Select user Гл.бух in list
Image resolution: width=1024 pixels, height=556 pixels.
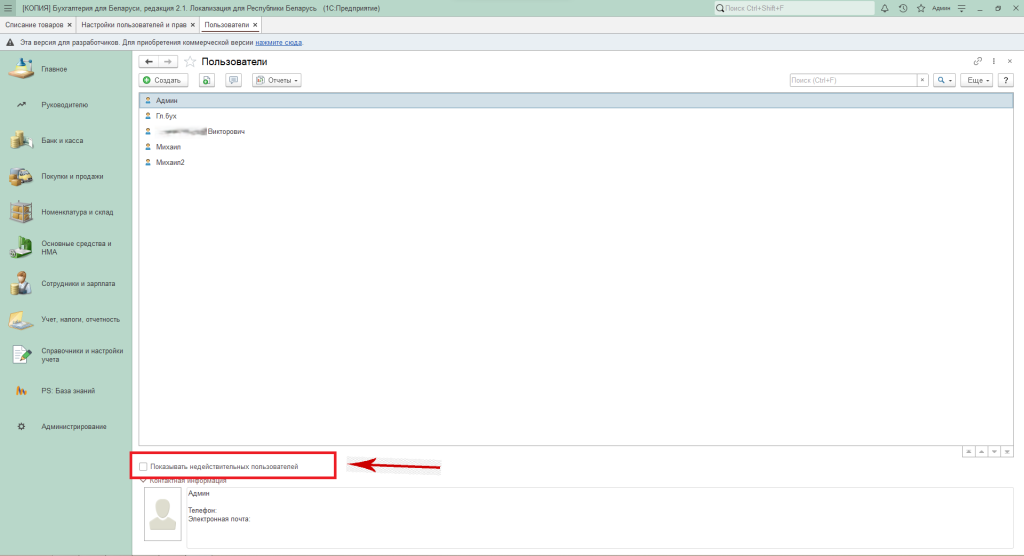[165, 116]
